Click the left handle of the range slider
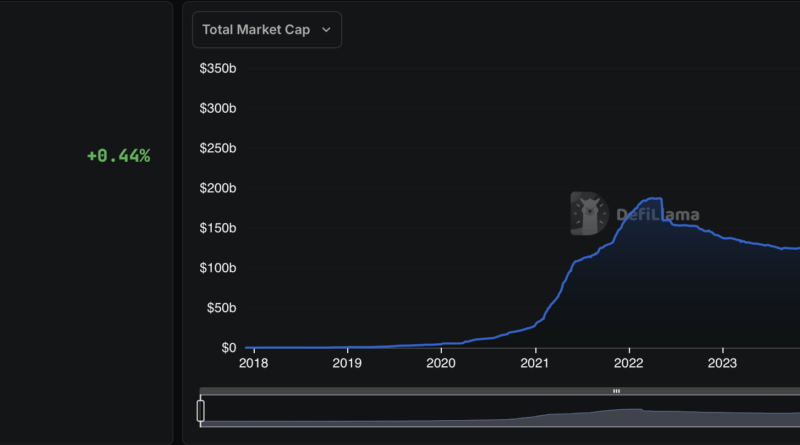Screen dimensions: 800x445 coord(201,411)
